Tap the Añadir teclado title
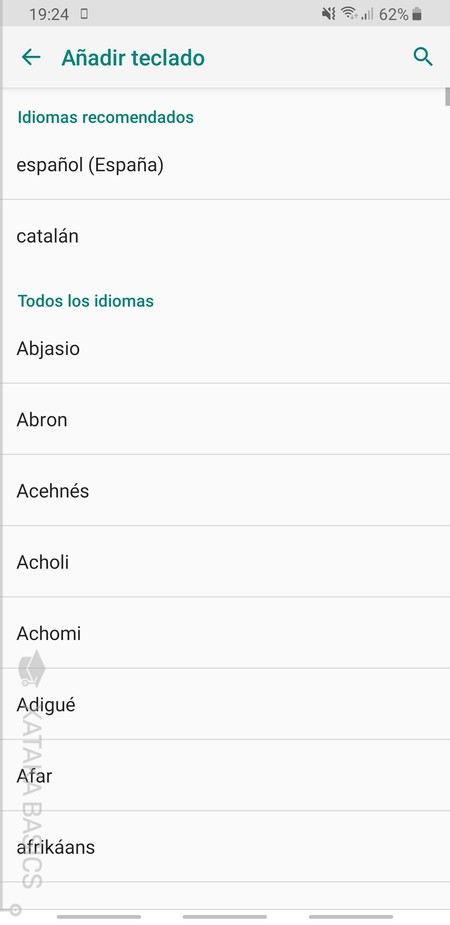 133,58
